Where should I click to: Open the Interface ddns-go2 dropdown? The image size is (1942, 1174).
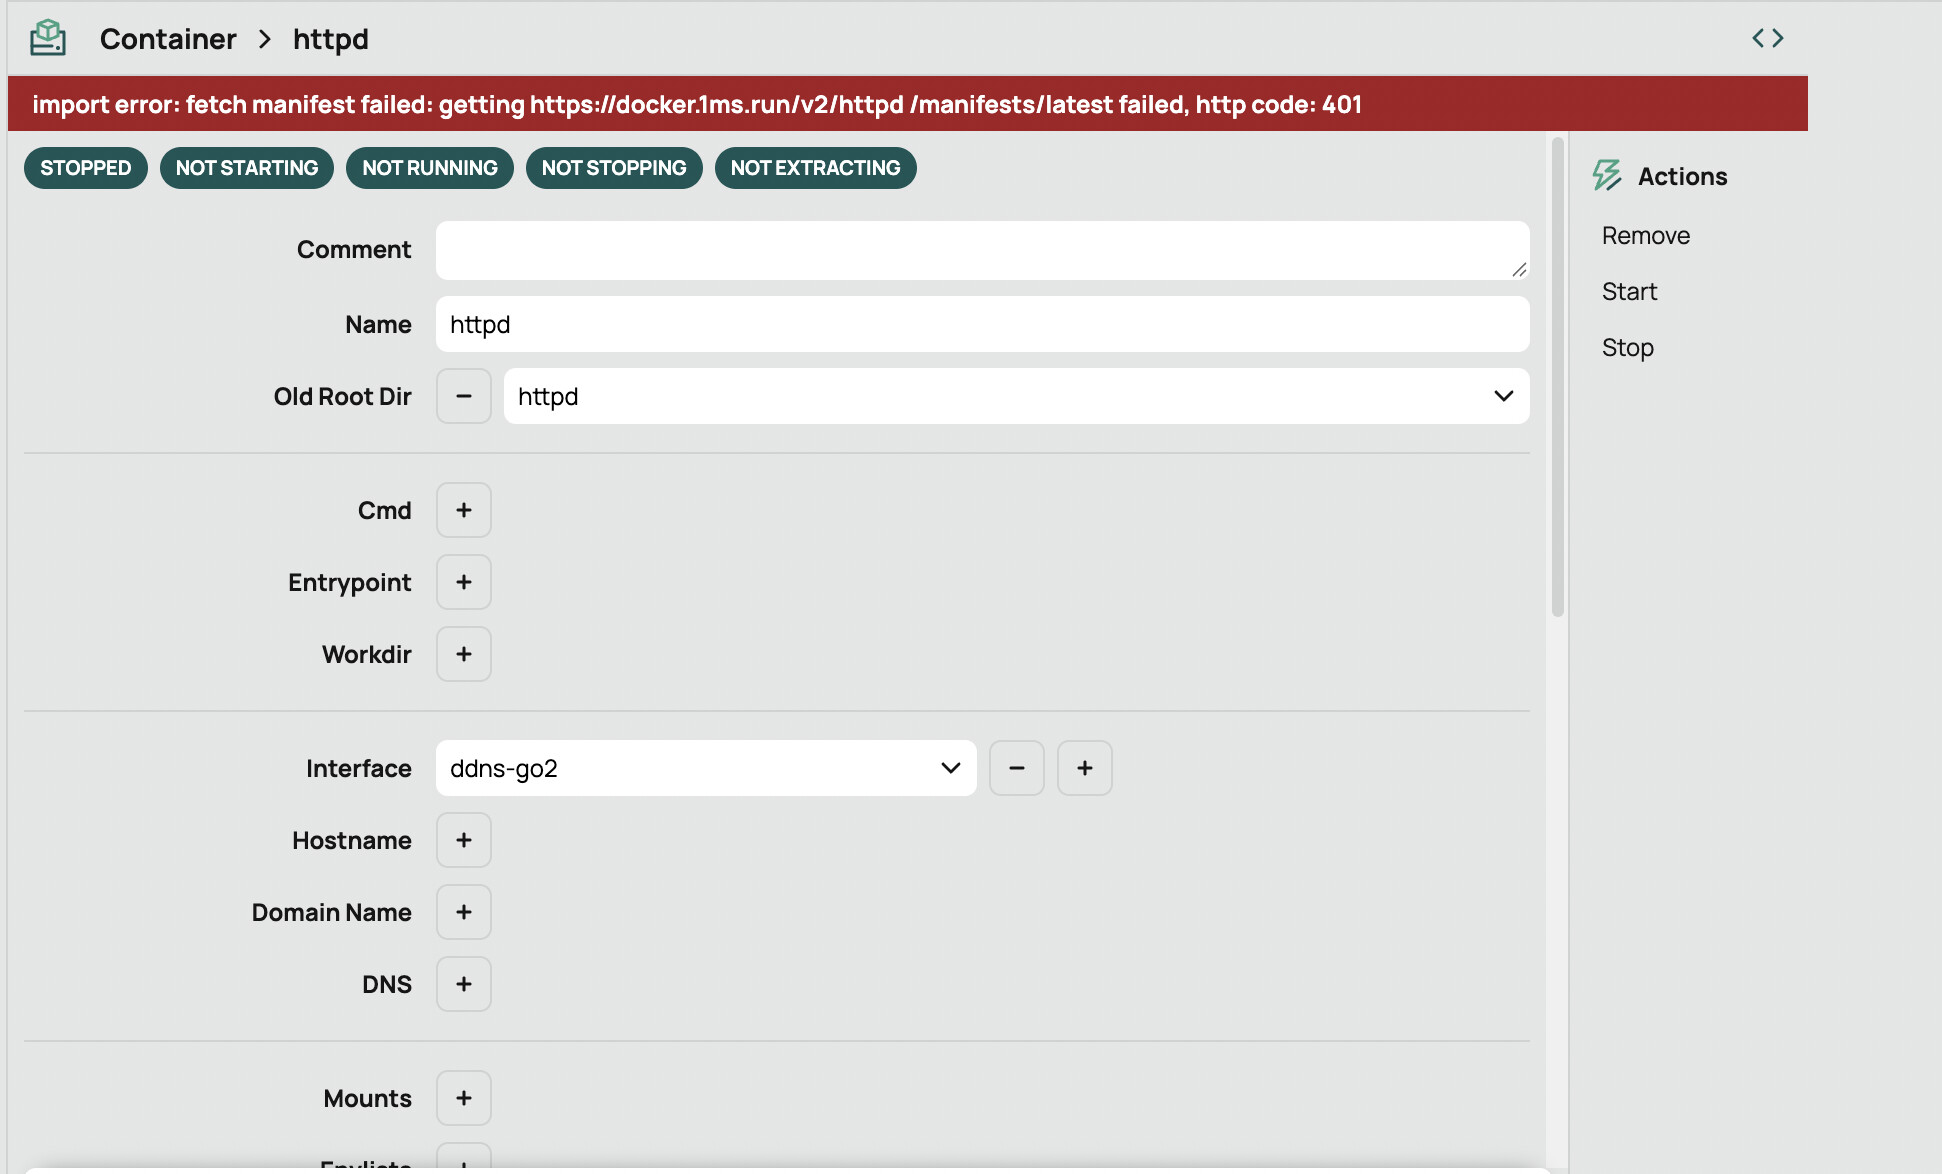click(706, 768)
